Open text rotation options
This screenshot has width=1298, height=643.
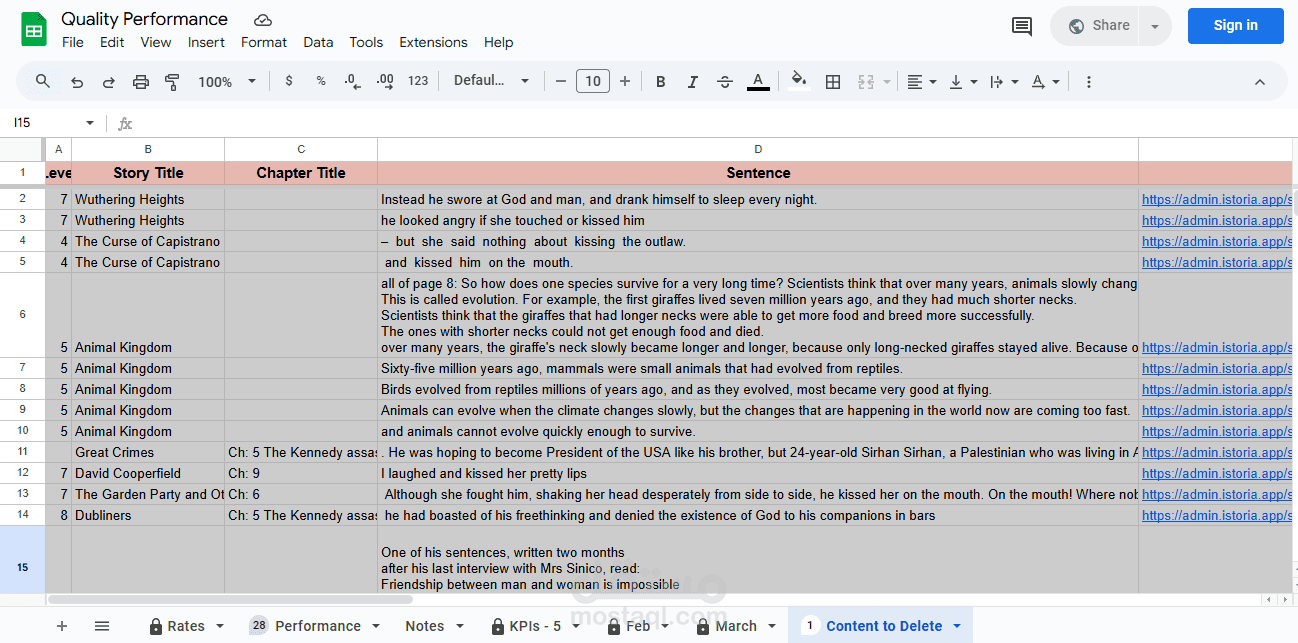pos(1045,82)
